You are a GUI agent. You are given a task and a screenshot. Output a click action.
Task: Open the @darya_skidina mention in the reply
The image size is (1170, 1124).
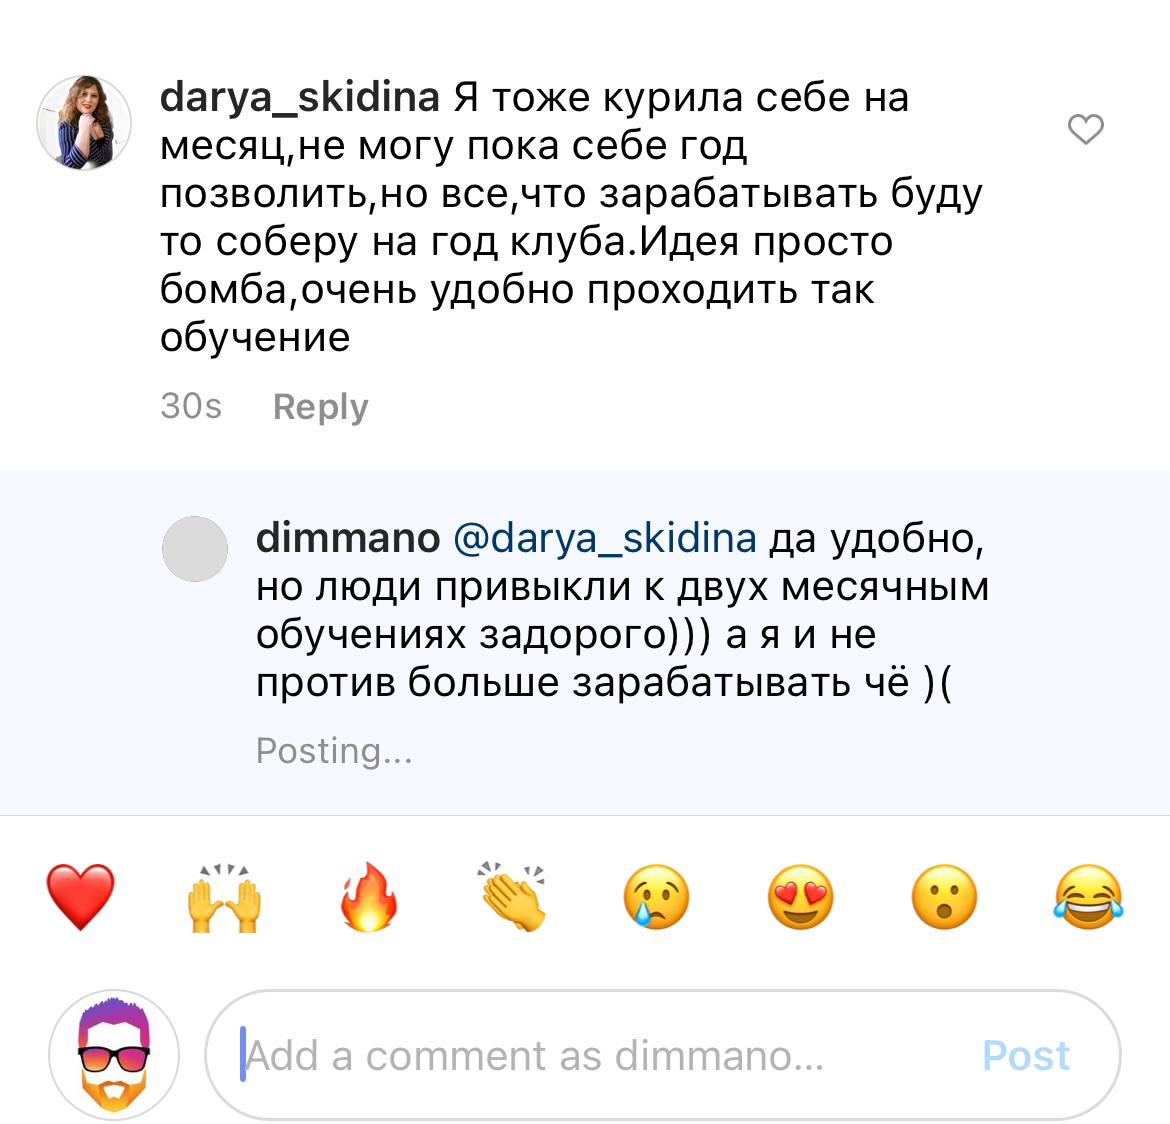(605, 539)
